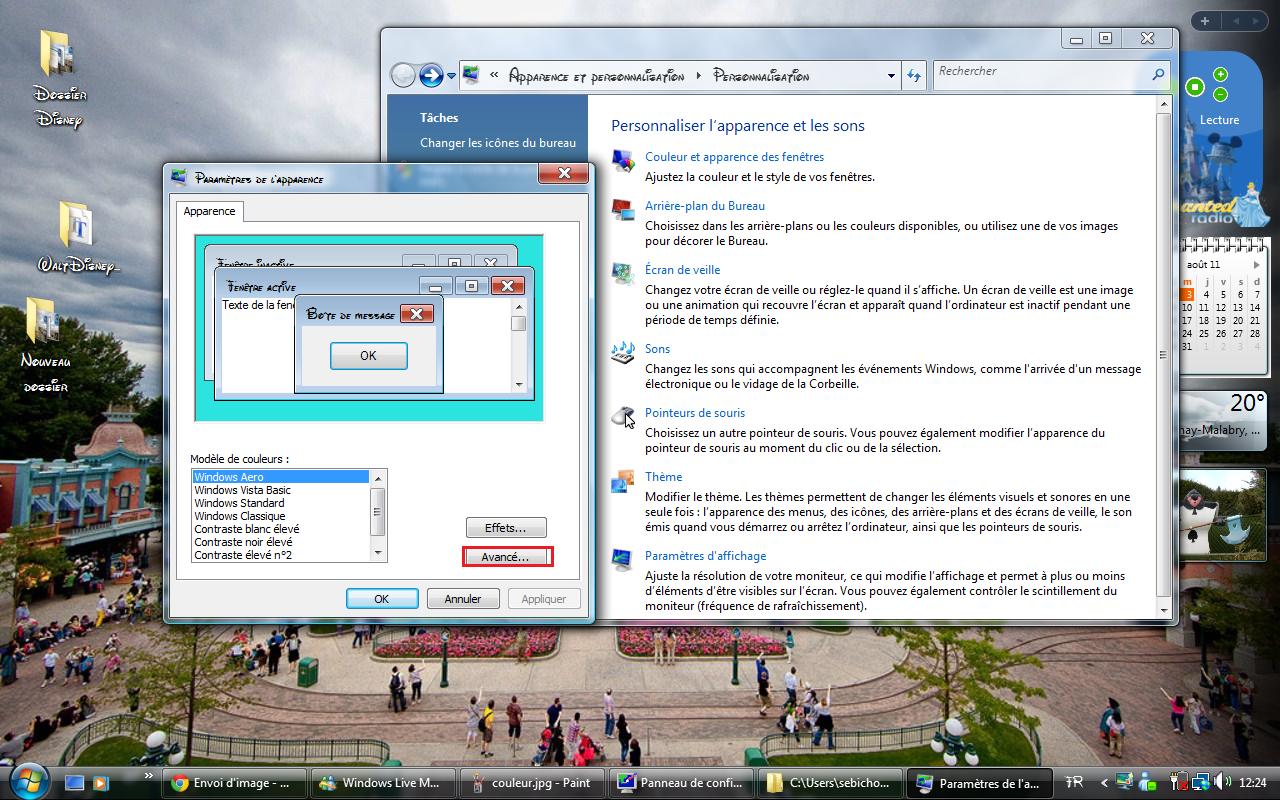
Task: Click color scheme list scroll down arrow
Action: [377, 553]
